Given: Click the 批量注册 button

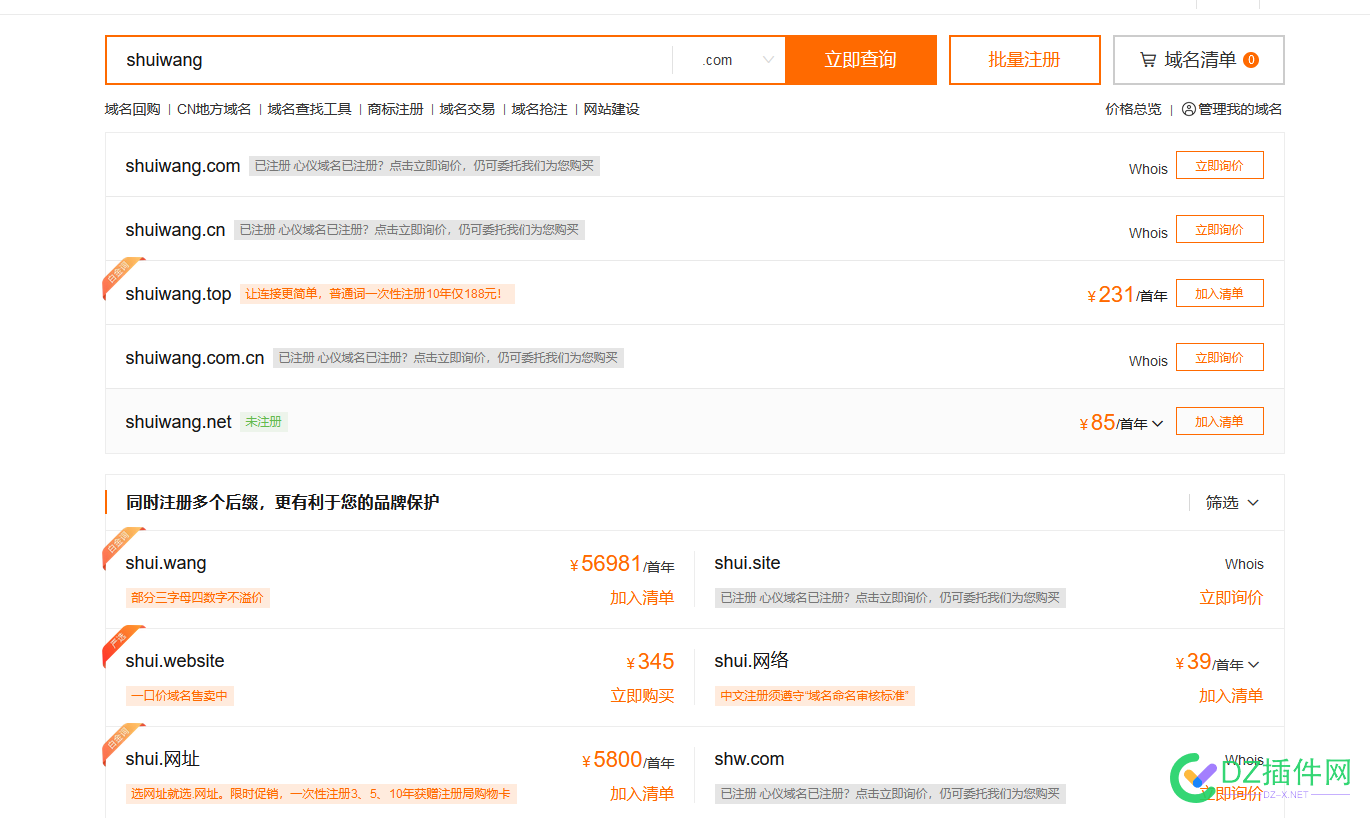Looking at the screenshot, I should tap(1024, 60).
